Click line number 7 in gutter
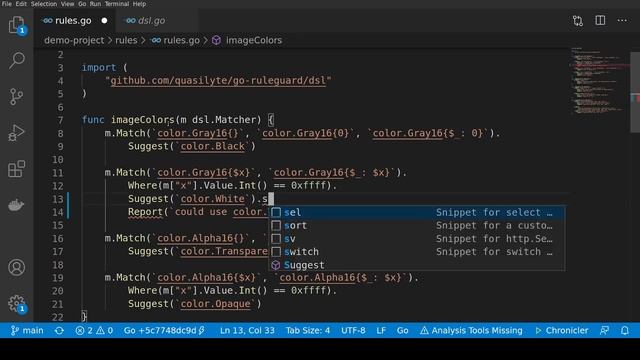Image resolution: width=640 pixels, height=360 pixels. tap(60, 120)
